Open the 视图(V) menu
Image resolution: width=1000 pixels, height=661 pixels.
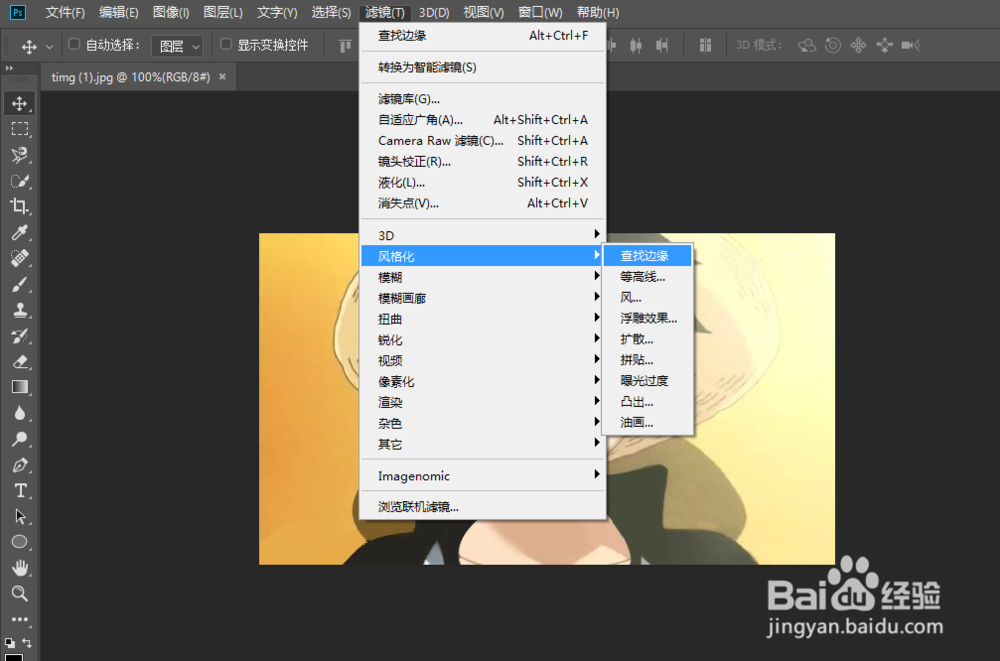484,13
